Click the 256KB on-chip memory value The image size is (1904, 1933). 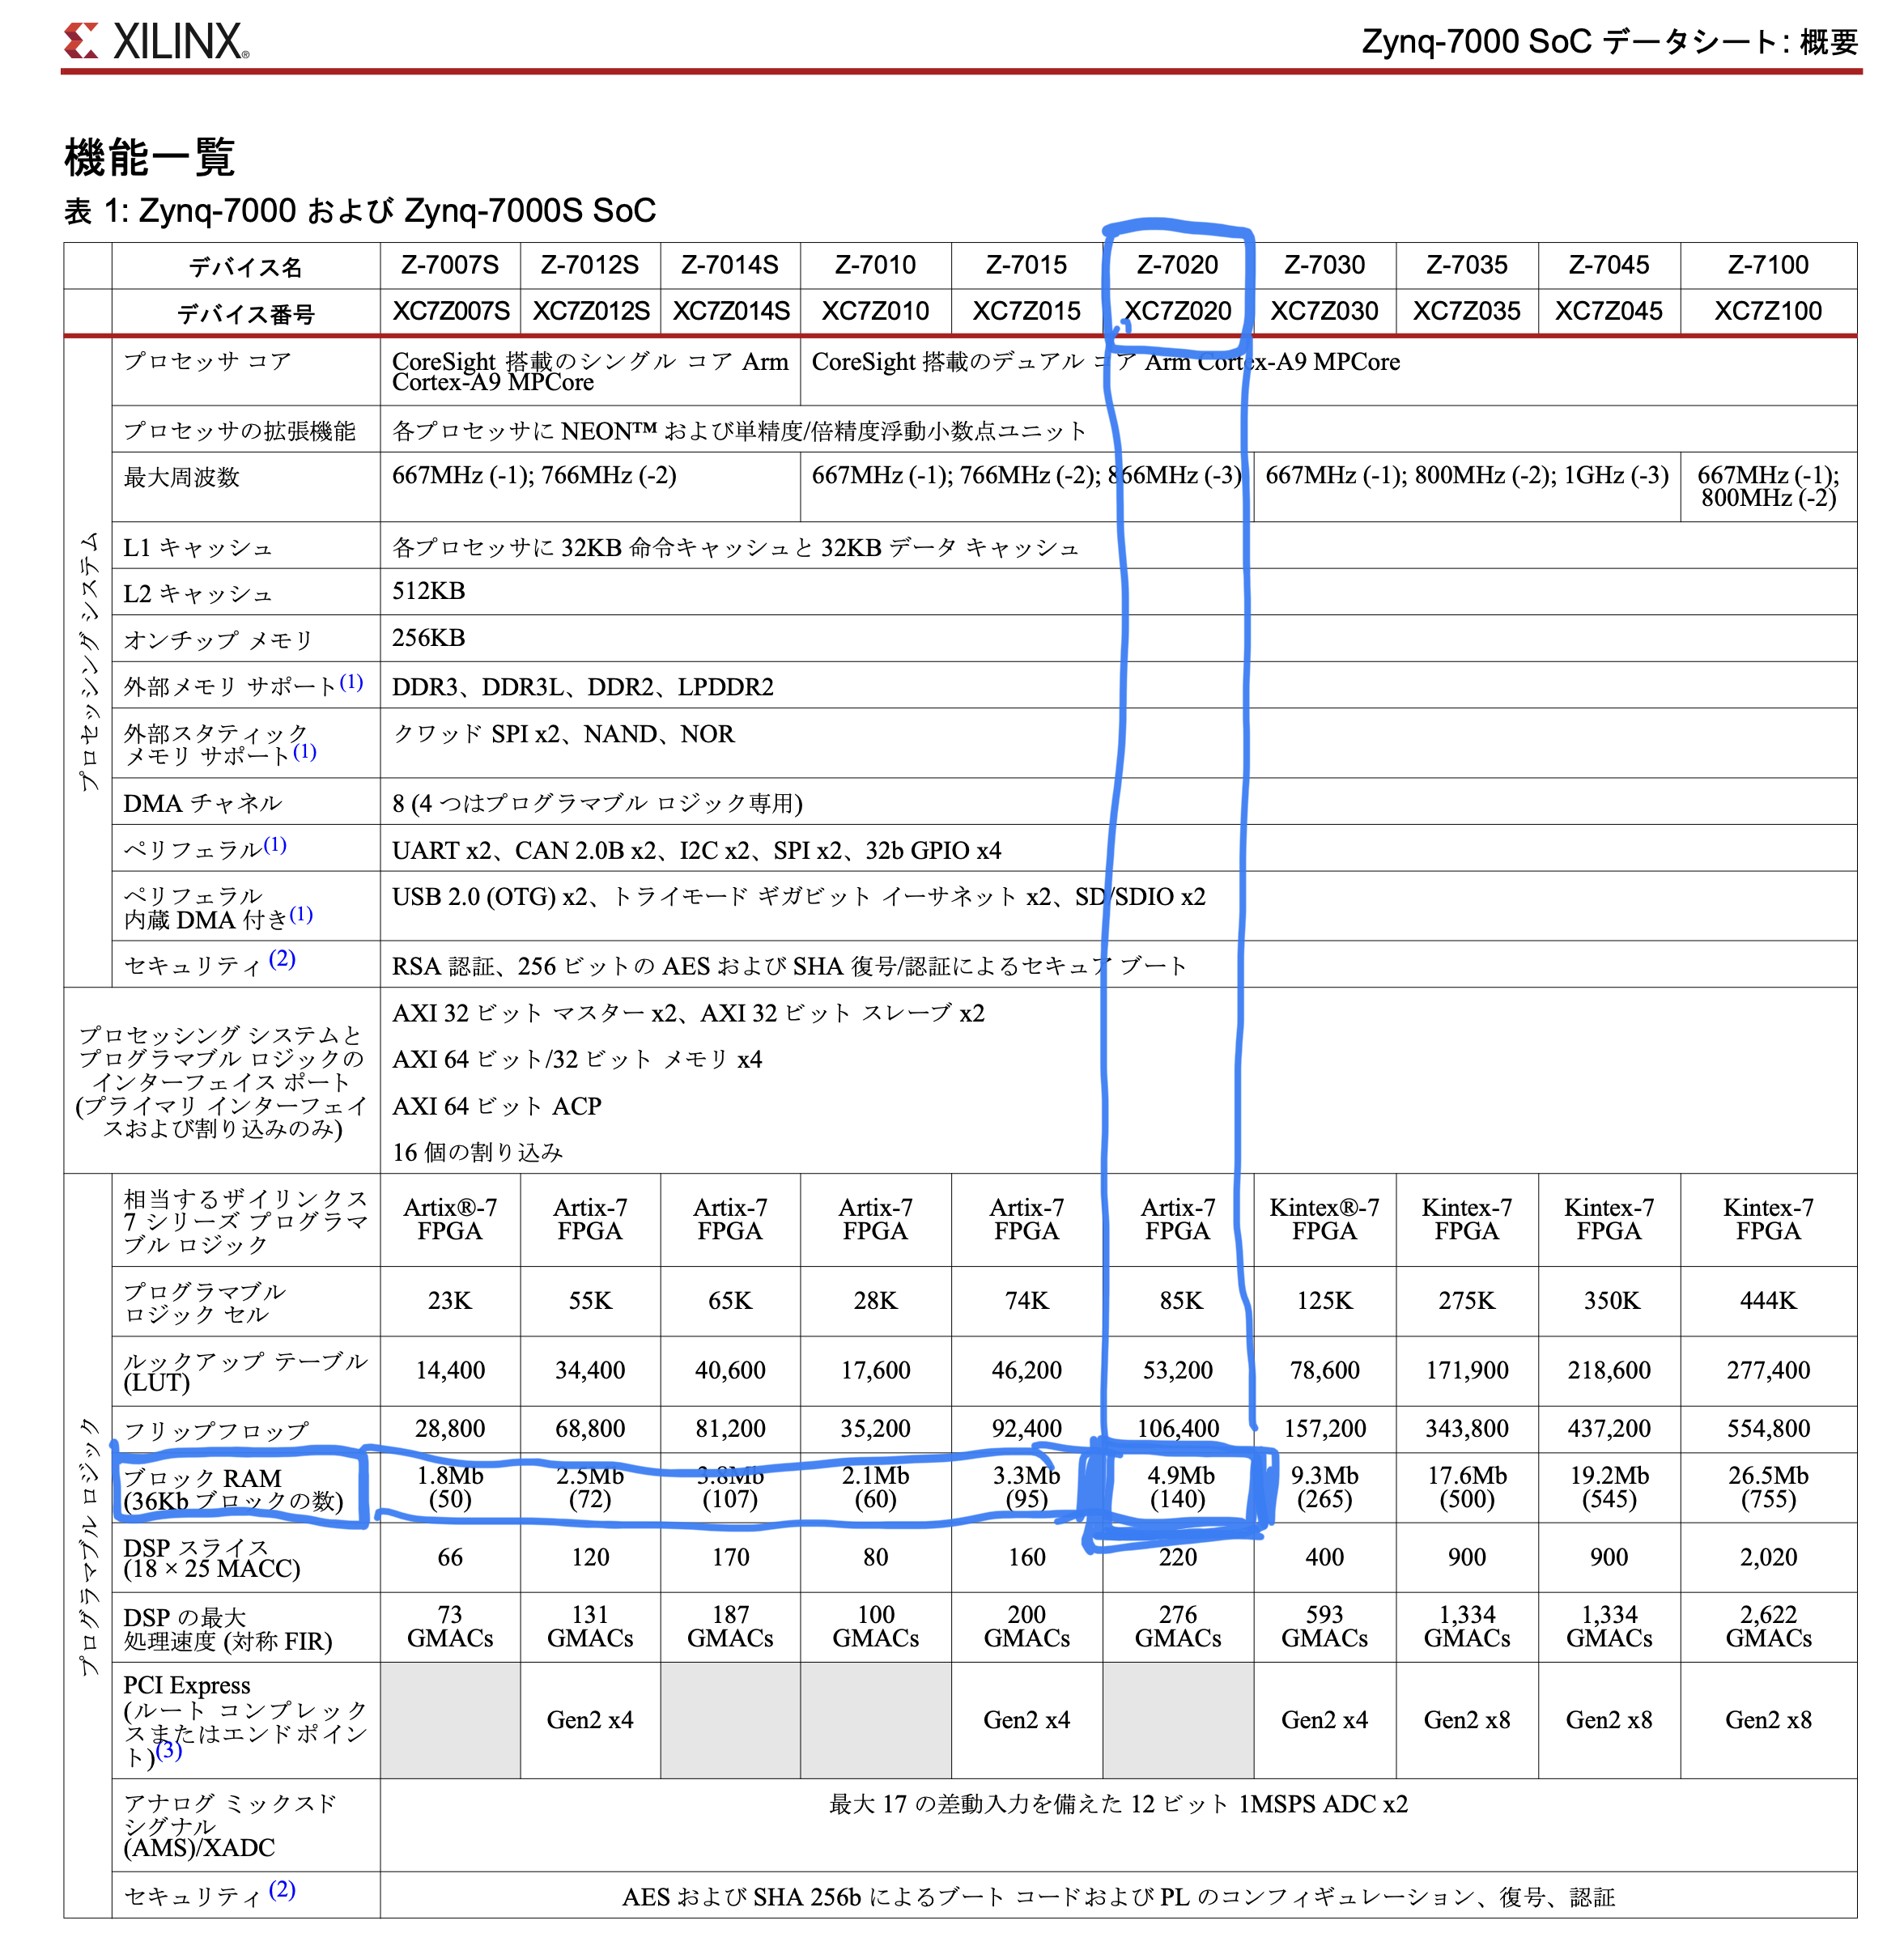pos(428,638)
